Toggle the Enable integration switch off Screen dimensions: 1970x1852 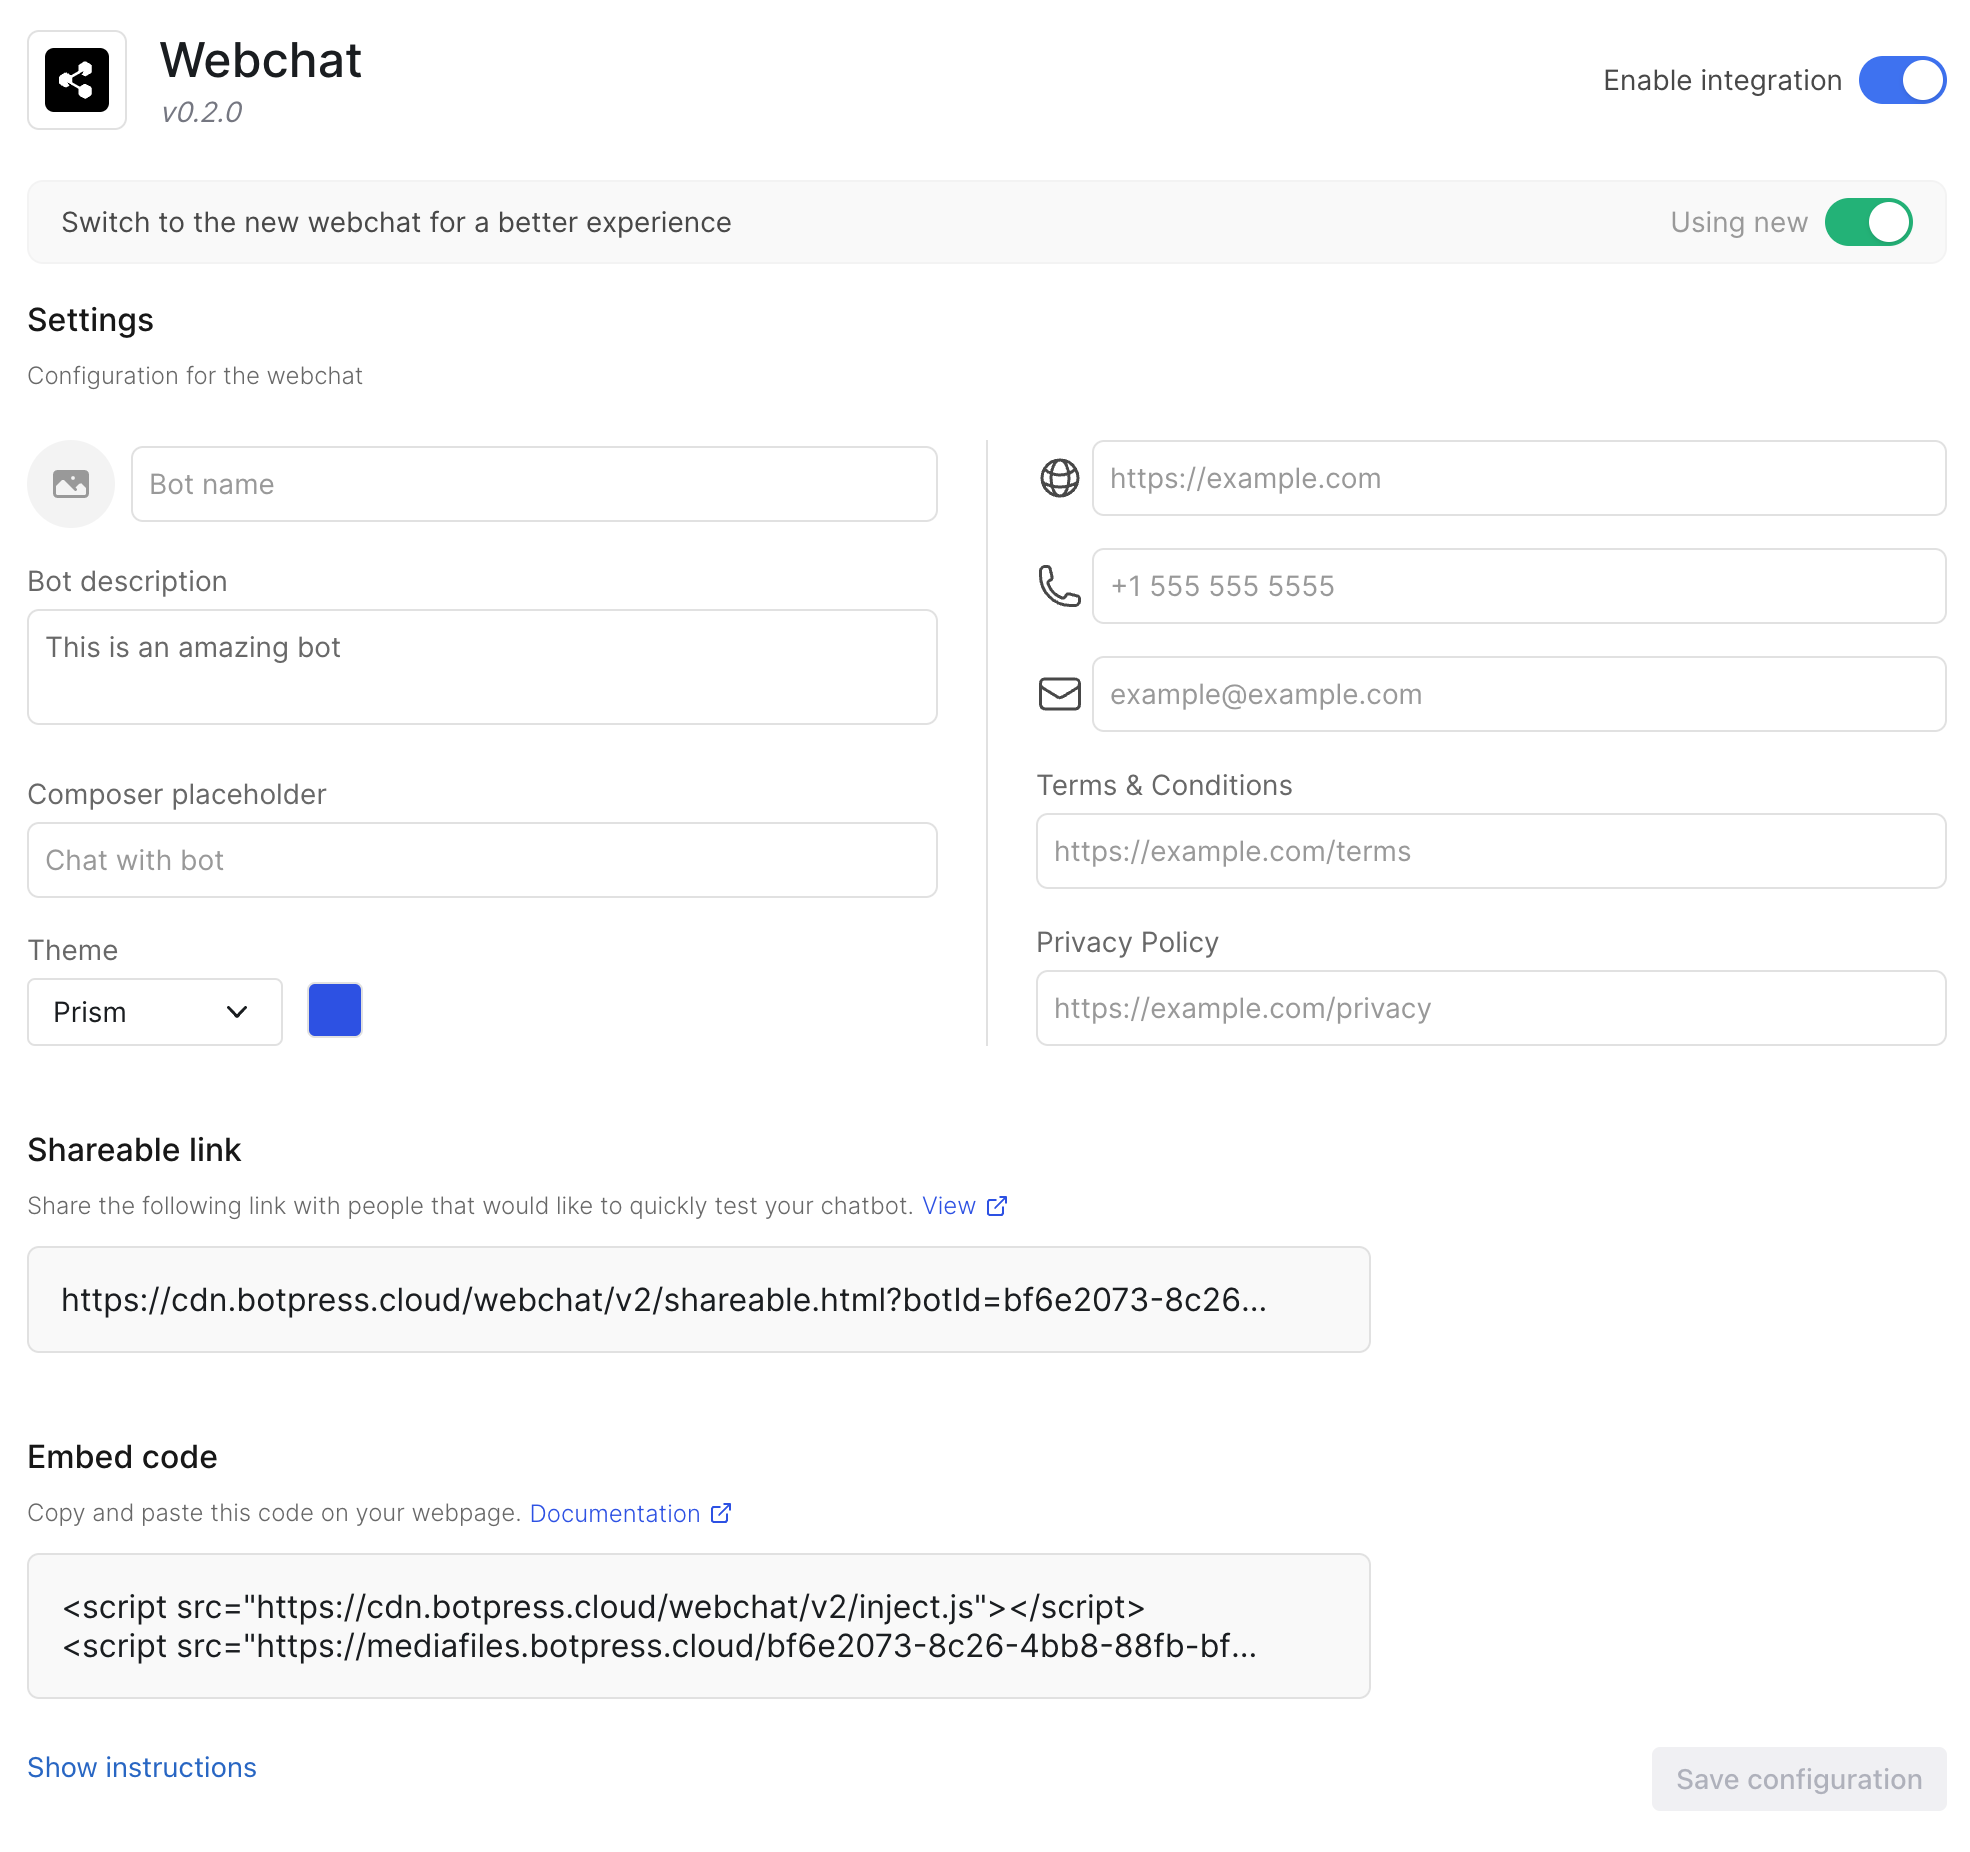pos(1902,80)
